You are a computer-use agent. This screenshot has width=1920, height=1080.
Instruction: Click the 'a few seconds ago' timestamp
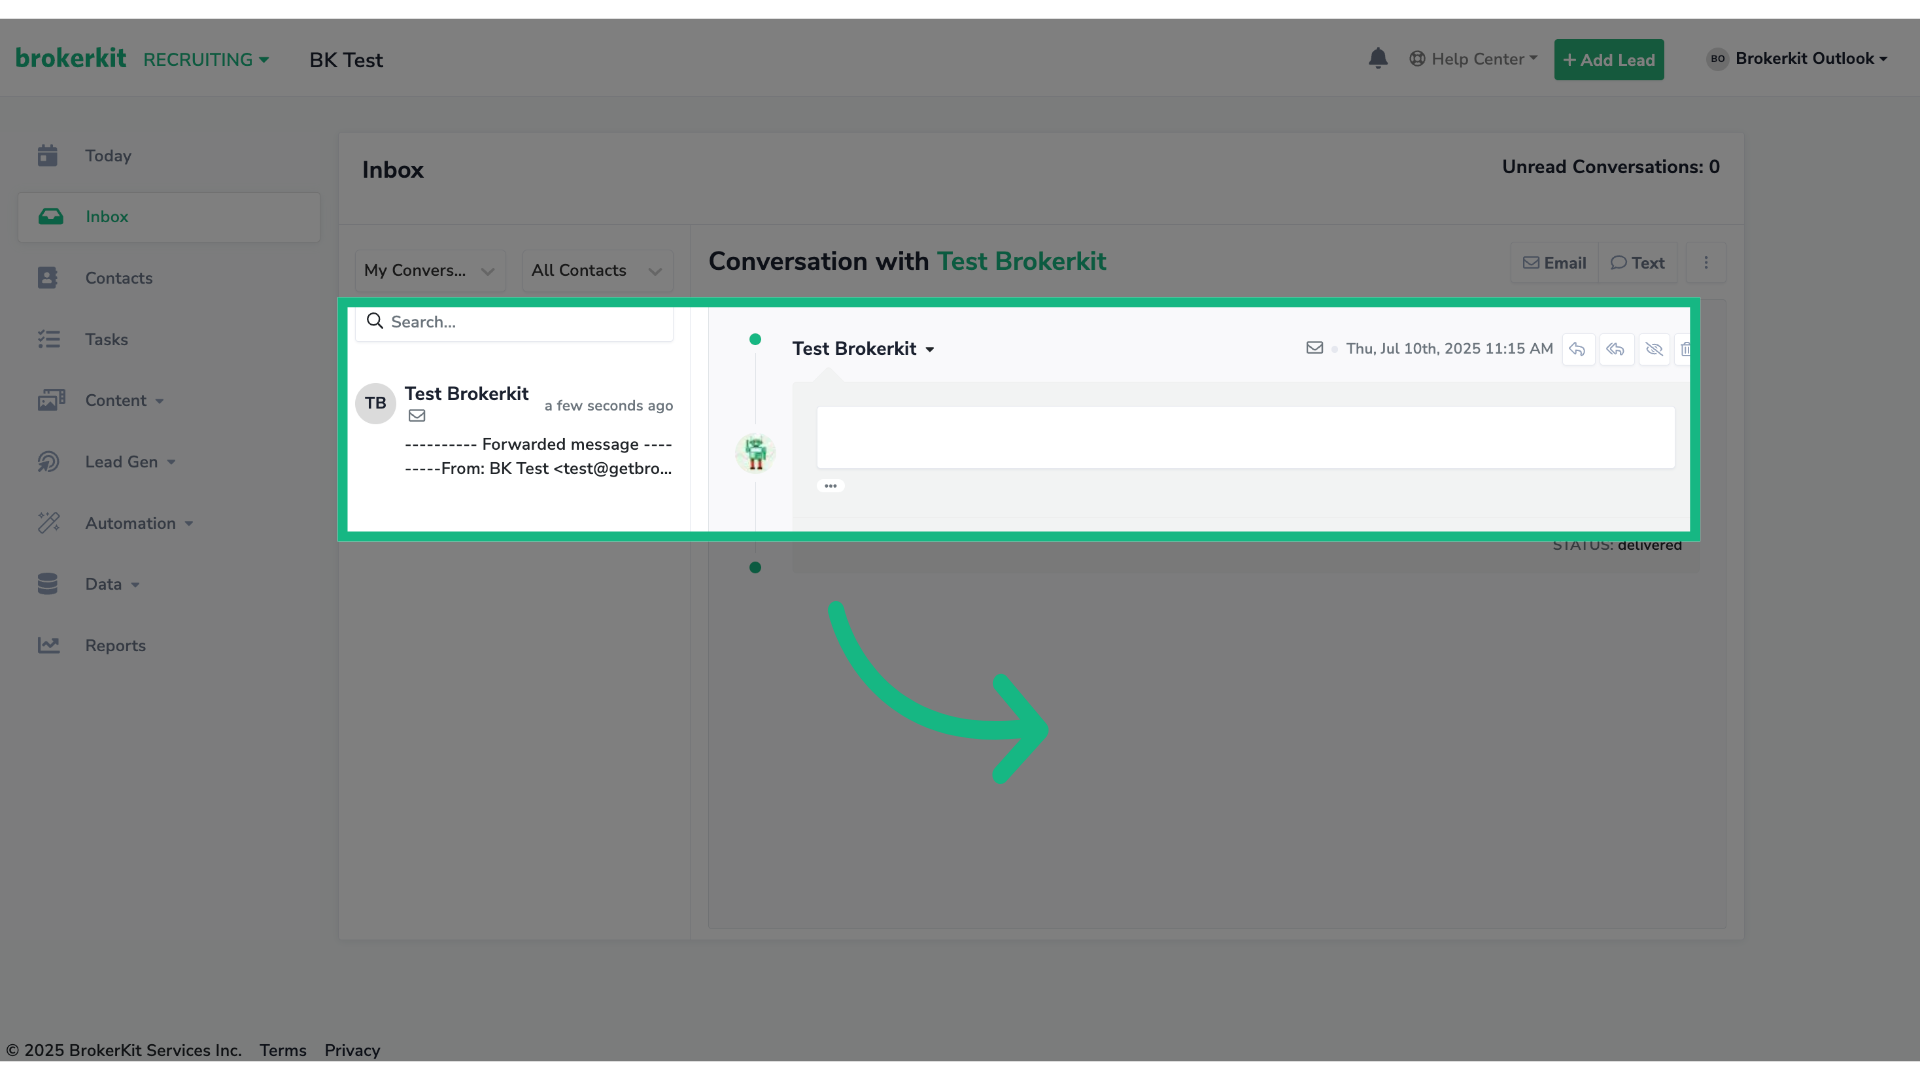[608, 406]
